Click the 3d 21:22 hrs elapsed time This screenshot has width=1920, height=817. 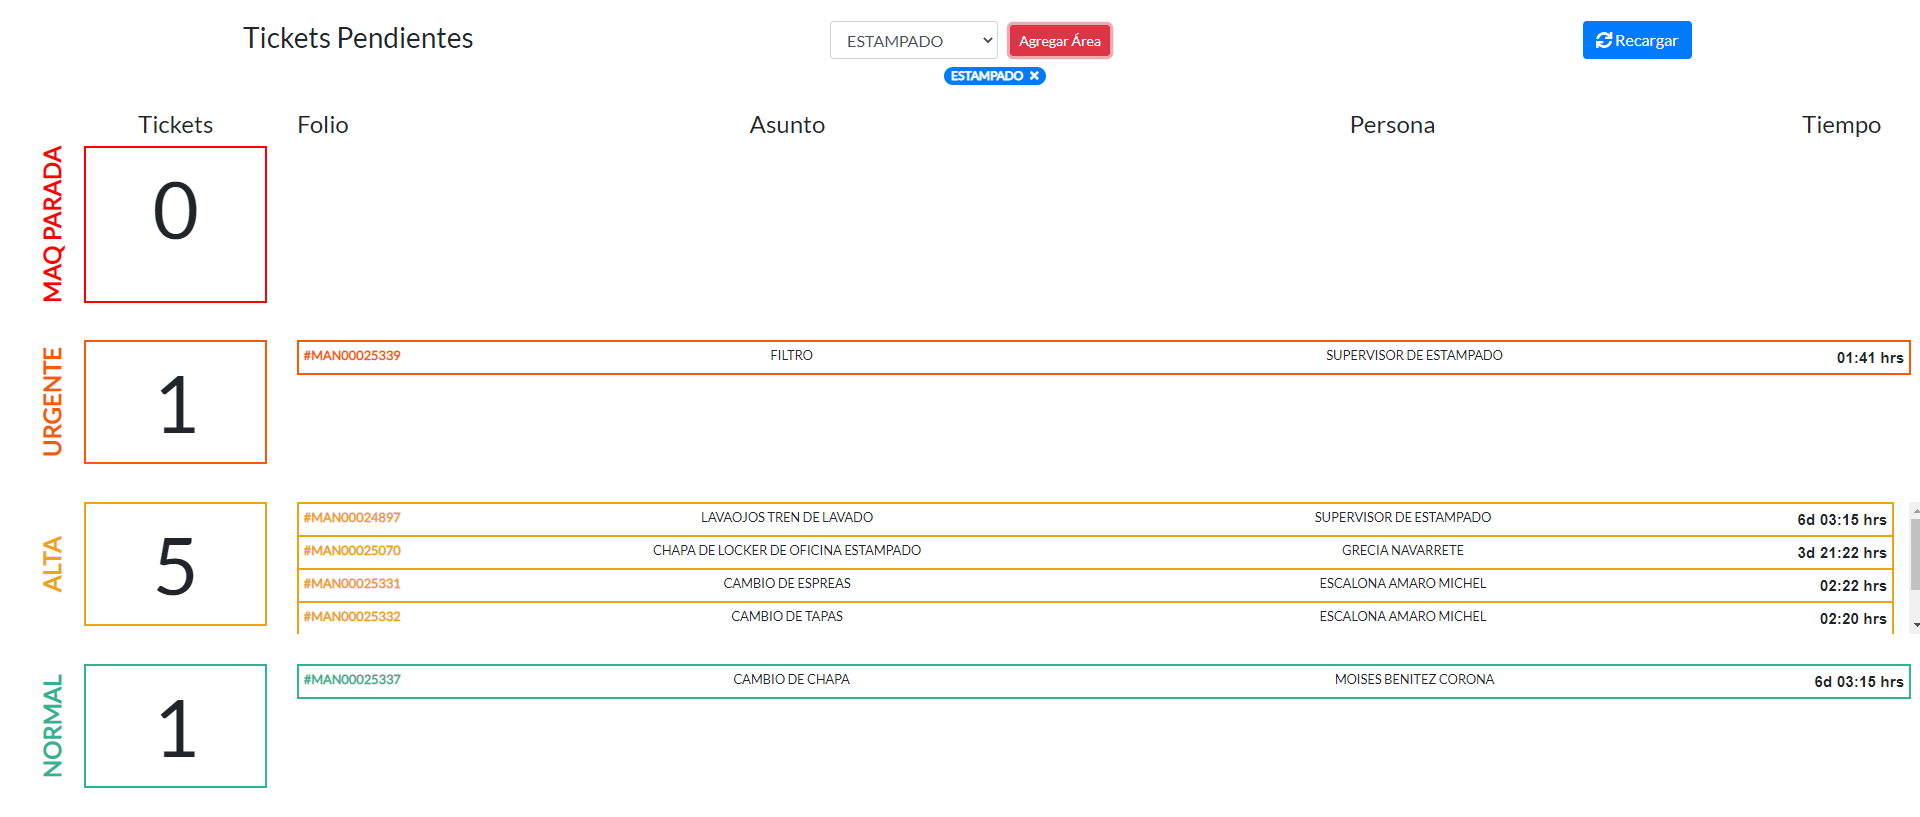(1842, 553)
